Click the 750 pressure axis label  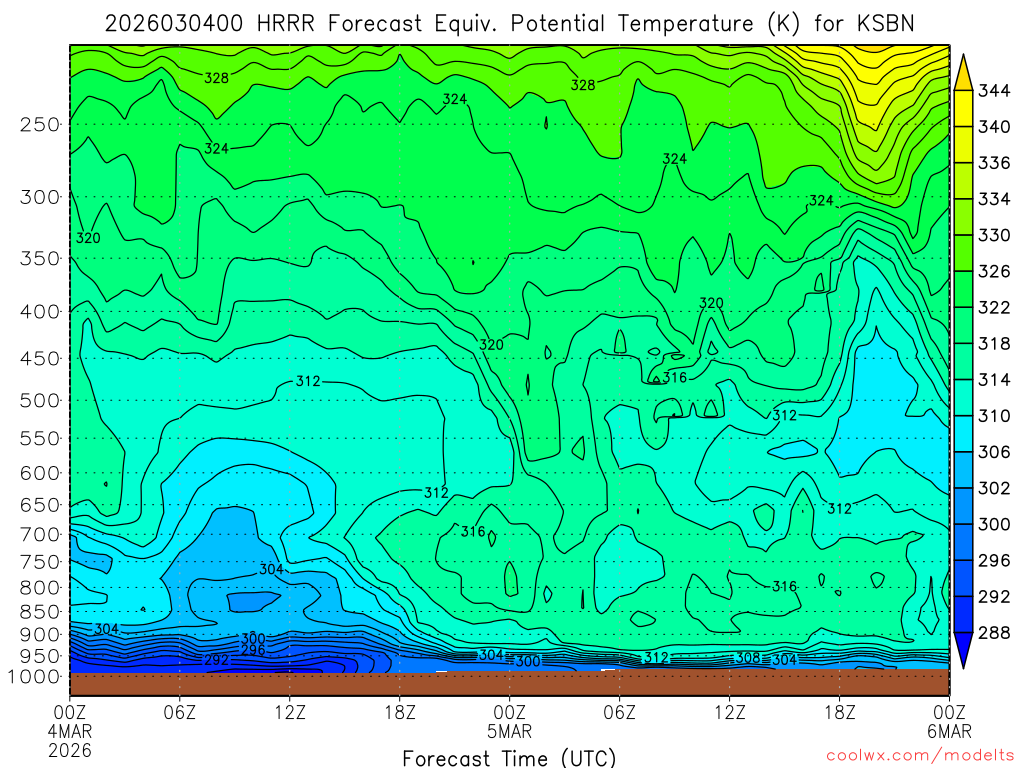point(40,562)
